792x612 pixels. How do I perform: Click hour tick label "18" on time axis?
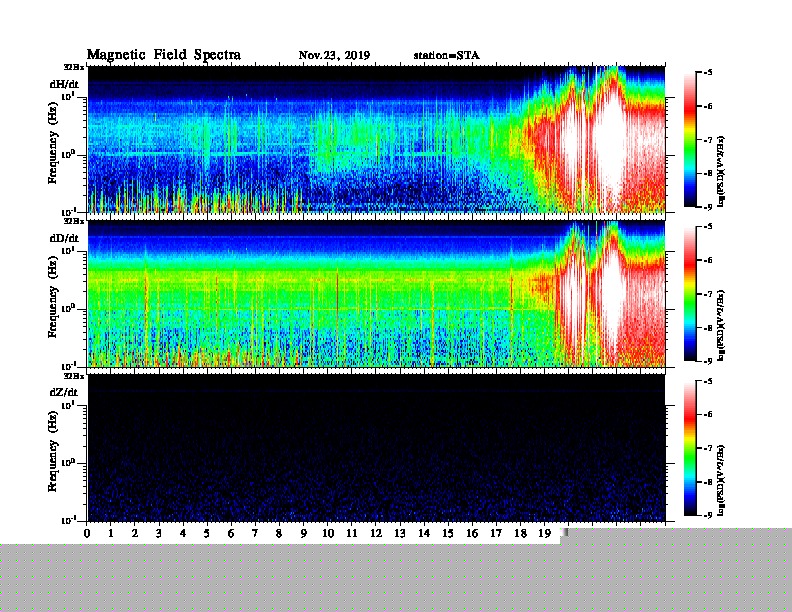tap(520, 533)
